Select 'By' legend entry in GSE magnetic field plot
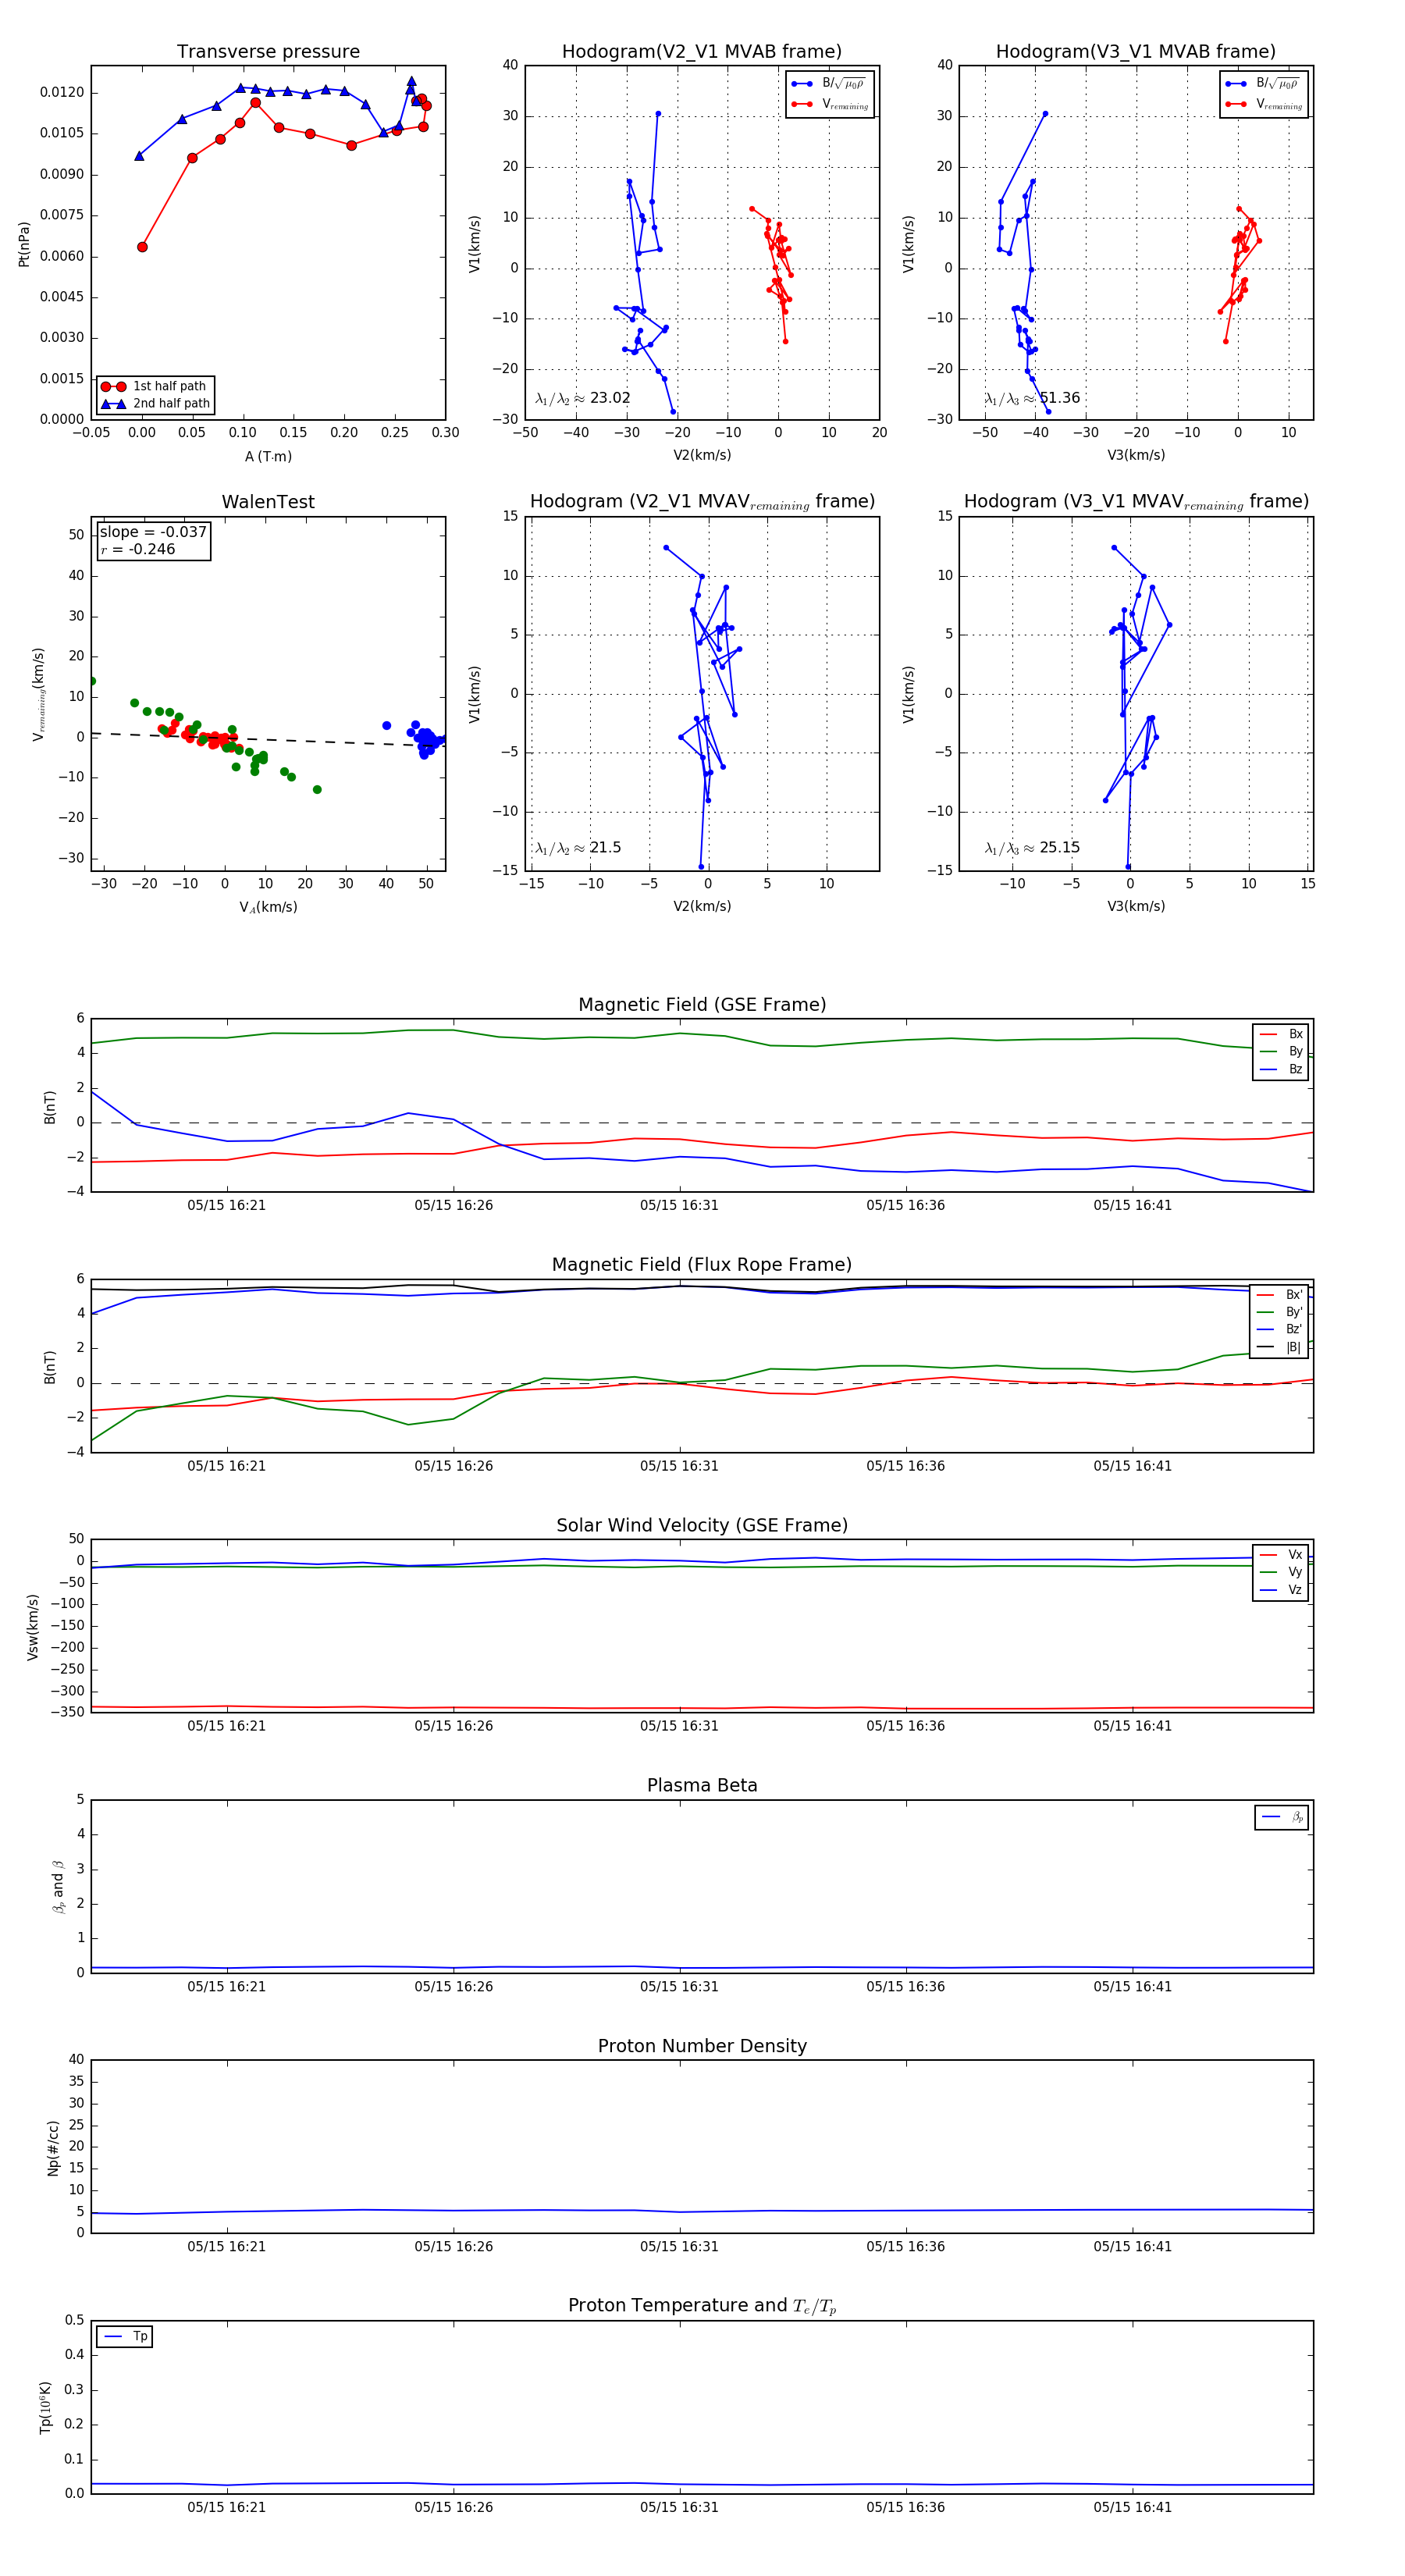This screenshot has height=2576, width=1405. tap(1281, 1052)
